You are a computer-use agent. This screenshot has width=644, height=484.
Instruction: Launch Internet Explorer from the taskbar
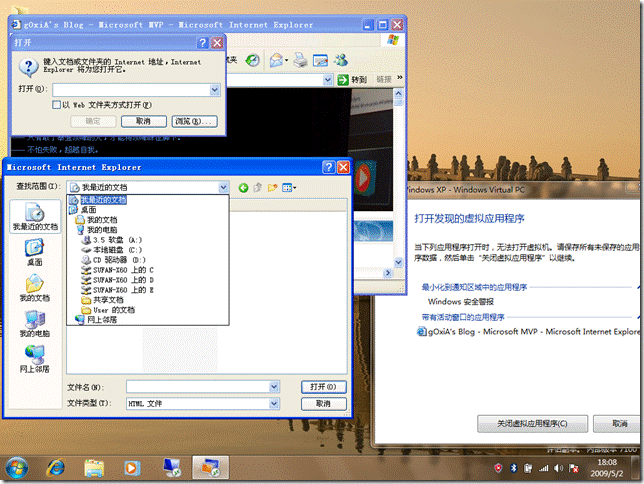click(x=55, y=468)
